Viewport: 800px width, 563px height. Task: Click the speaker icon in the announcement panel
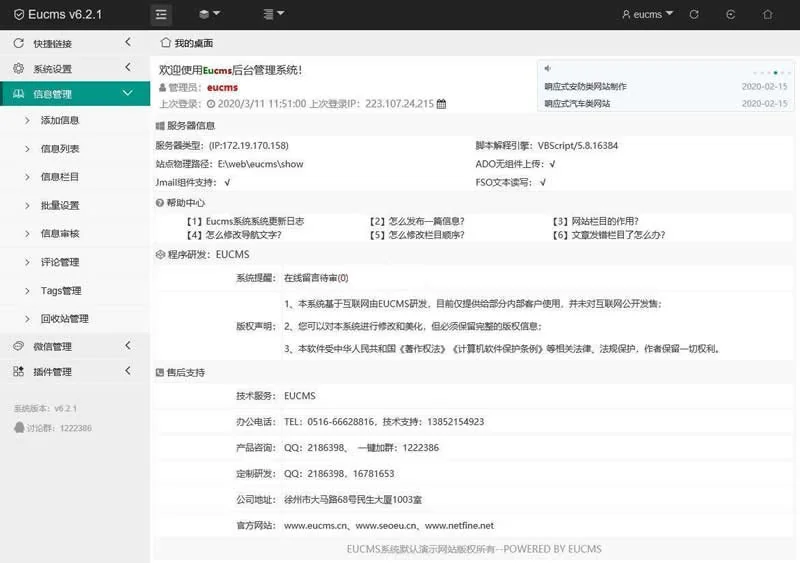click(x=548, y=69)
